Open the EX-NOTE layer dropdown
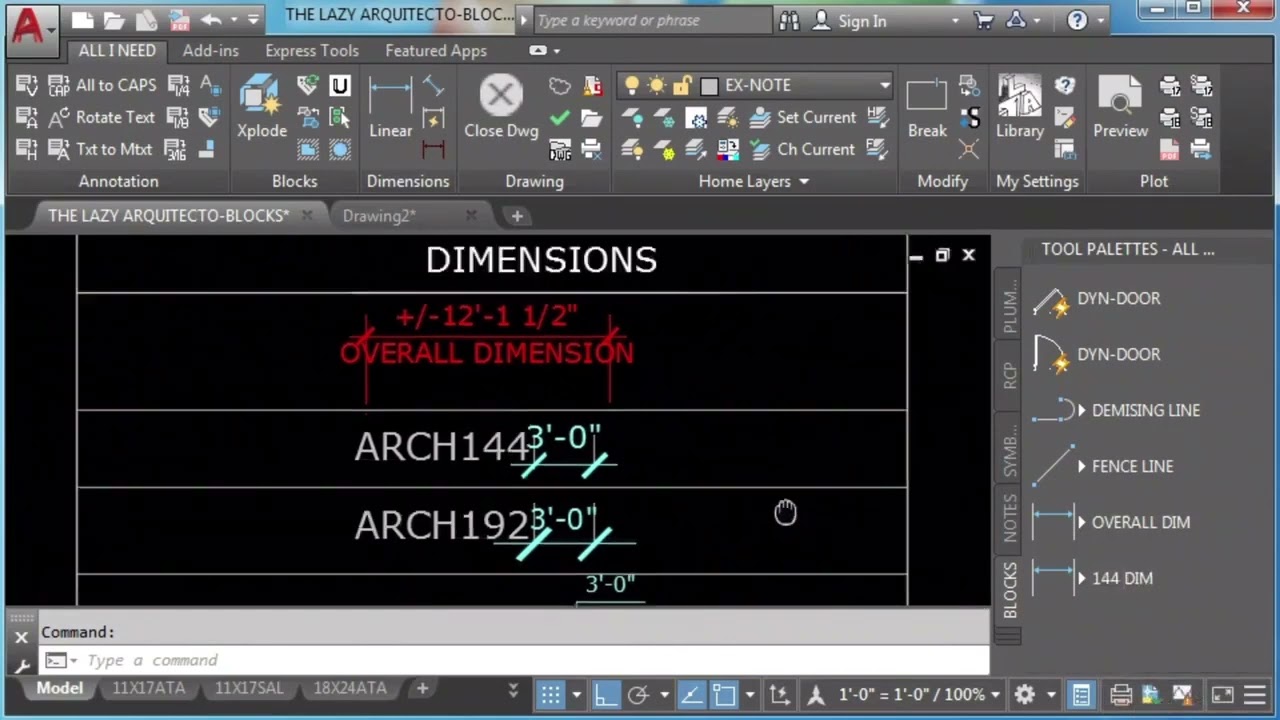 (884, 85)
